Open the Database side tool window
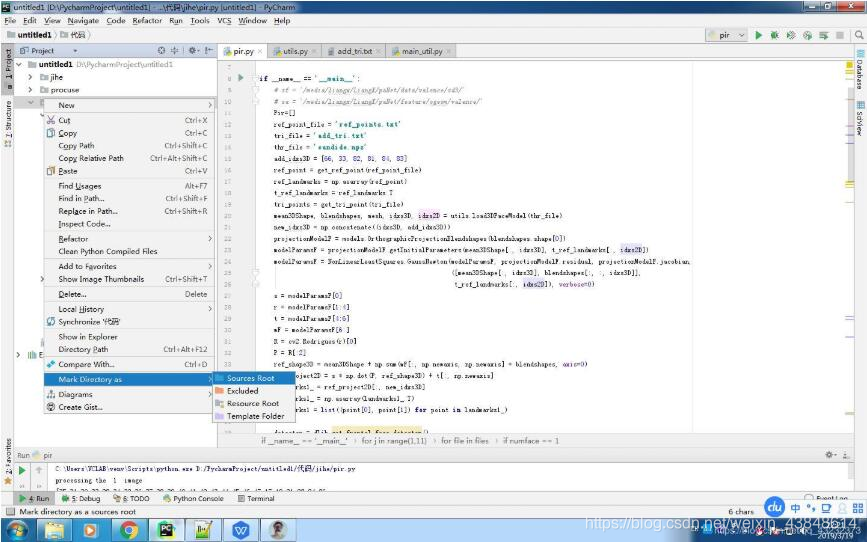This screenshot has width=867, height=542. pos(860,71)
